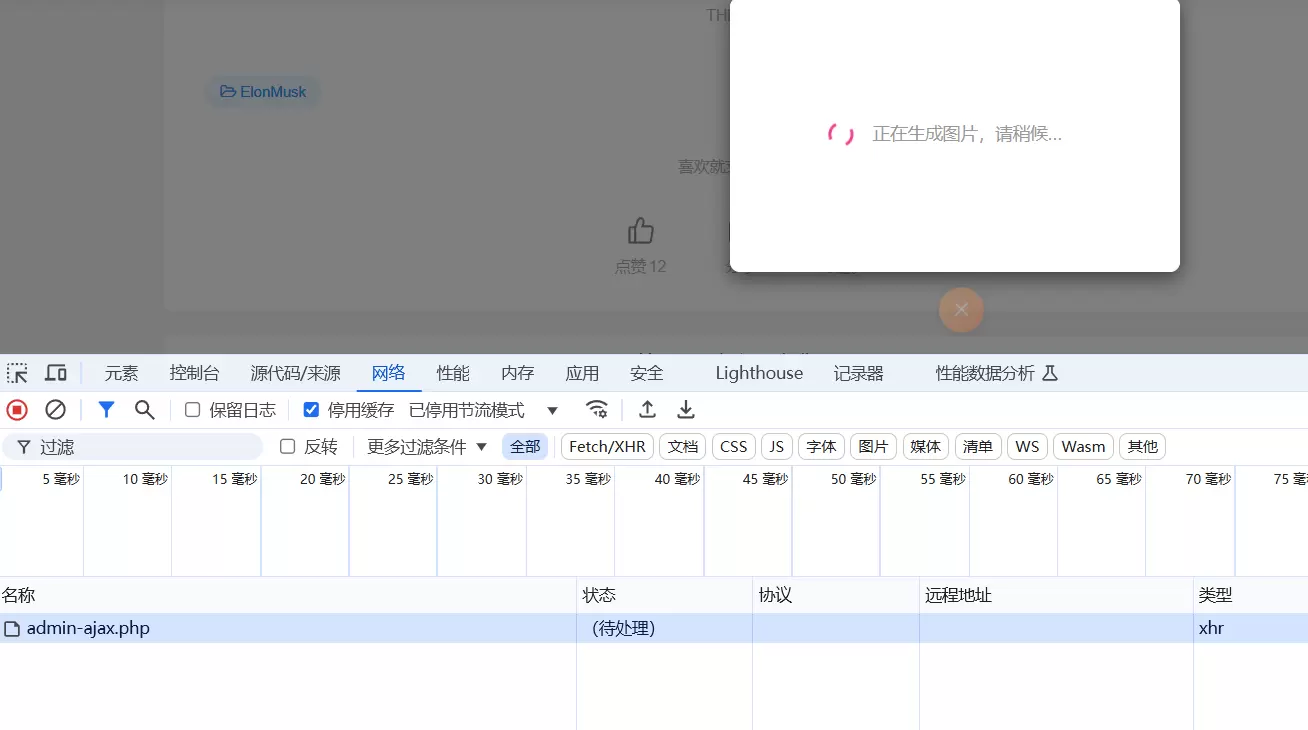Uncheck the 停用缓存 checkbox
The image size is (1308, 730).
coord(311,410)
